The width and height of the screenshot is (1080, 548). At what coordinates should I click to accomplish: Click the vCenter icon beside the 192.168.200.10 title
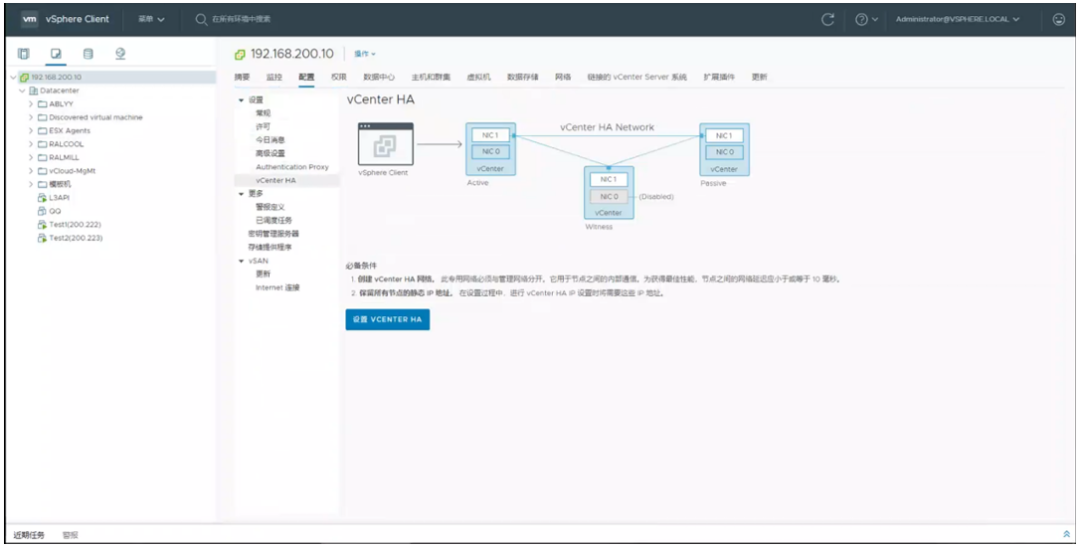(x=240, y=54)
